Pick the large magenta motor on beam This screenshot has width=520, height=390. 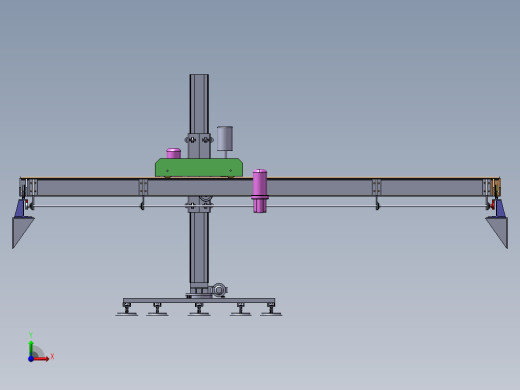pyautogui.click(x=260, y=191)
